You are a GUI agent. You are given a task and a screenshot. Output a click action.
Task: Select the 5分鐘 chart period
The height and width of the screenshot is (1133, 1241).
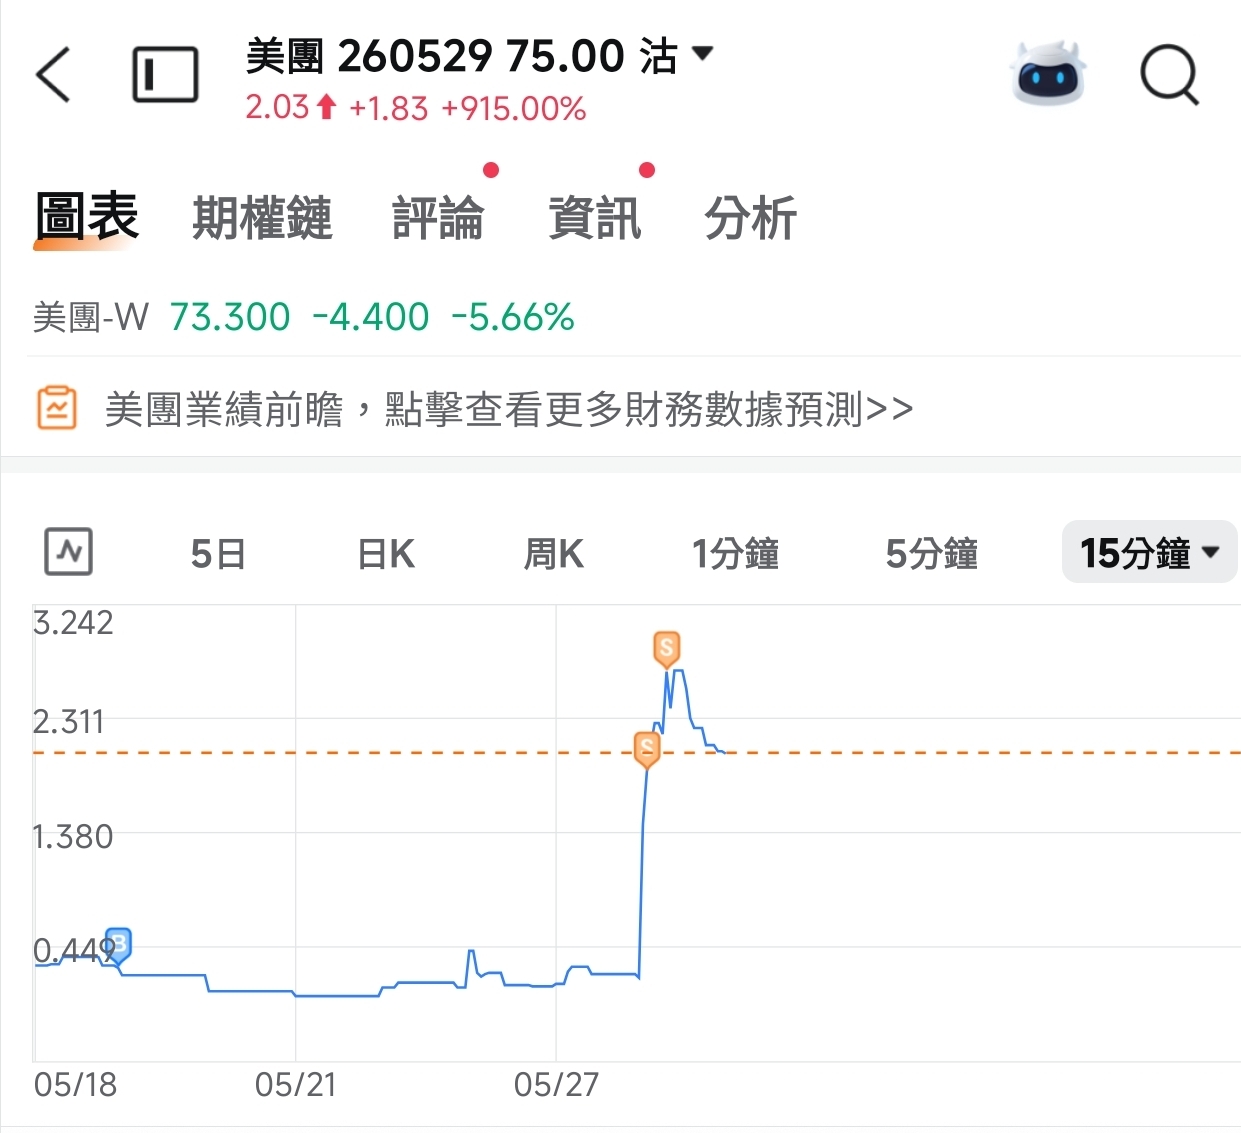(x=932, y=553)
